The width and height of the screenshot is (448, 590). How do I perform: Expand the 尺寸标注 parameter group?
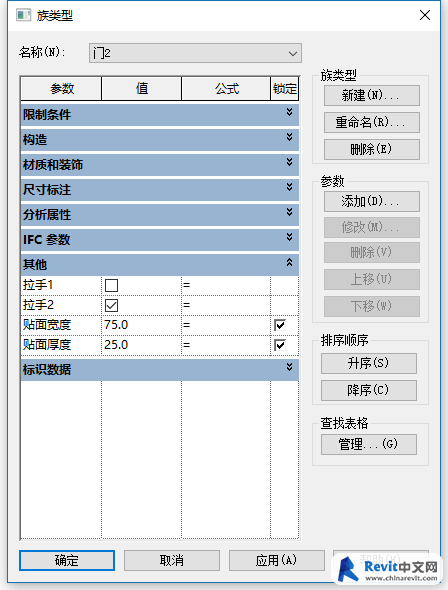click(289, 187)
